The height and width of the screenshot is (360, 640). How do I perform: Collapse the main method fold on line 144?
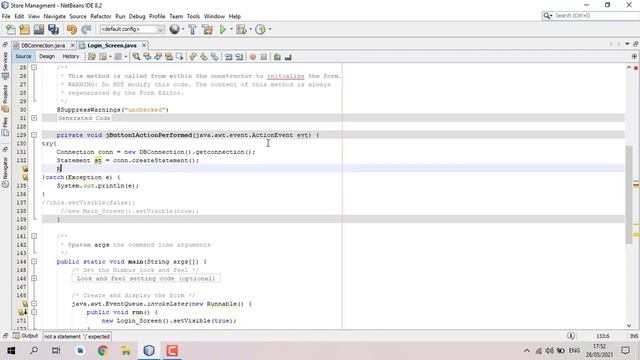tap(34, 262)
